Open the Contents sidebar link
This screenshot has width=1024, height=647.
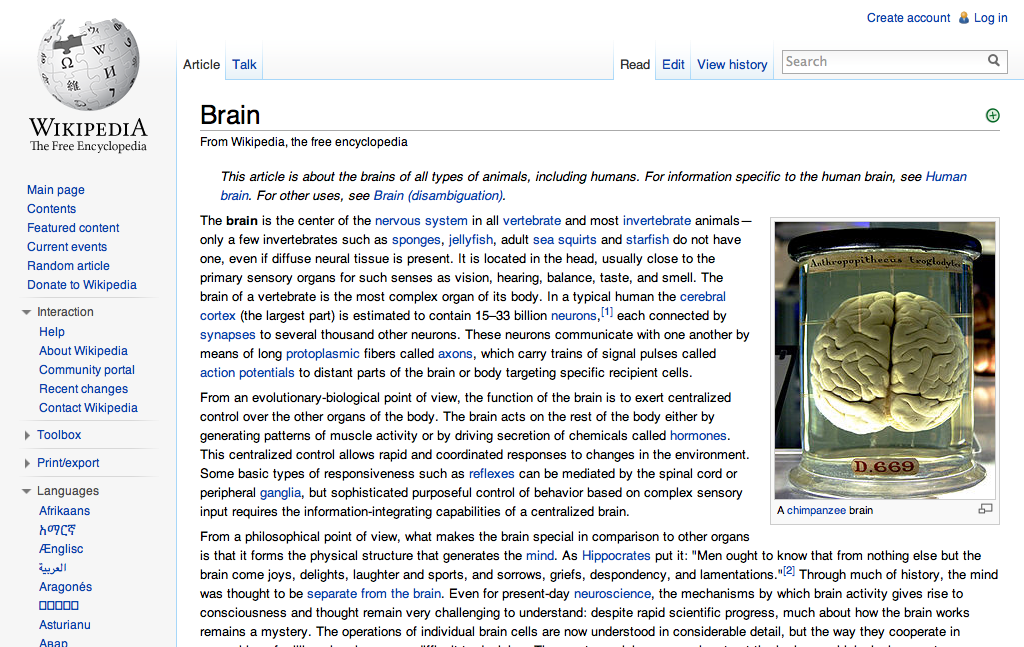pos(52,209)
